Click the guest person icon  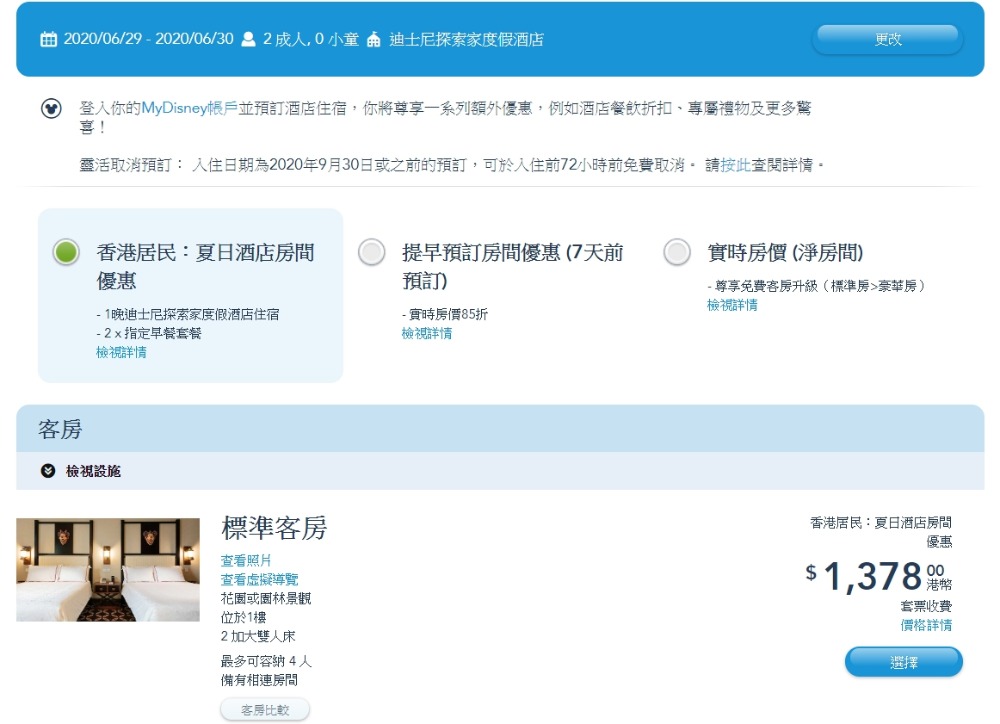tap(248, 40)
